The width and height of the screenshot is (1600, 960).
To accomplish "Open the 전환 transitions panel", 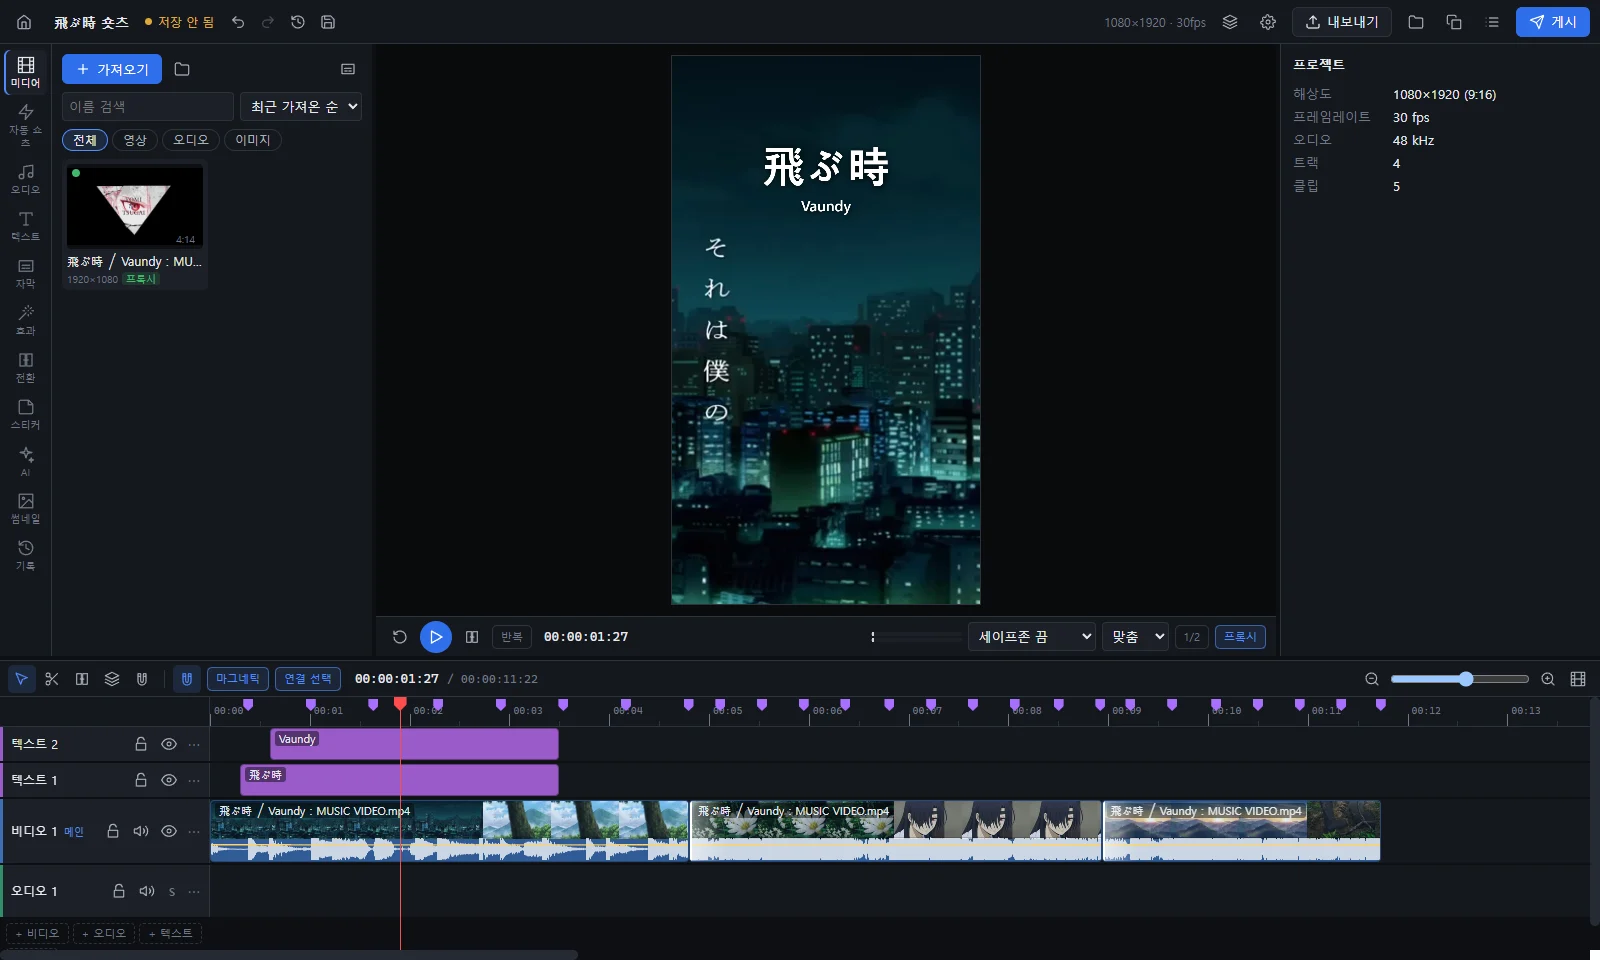I will tap(26, 367).
